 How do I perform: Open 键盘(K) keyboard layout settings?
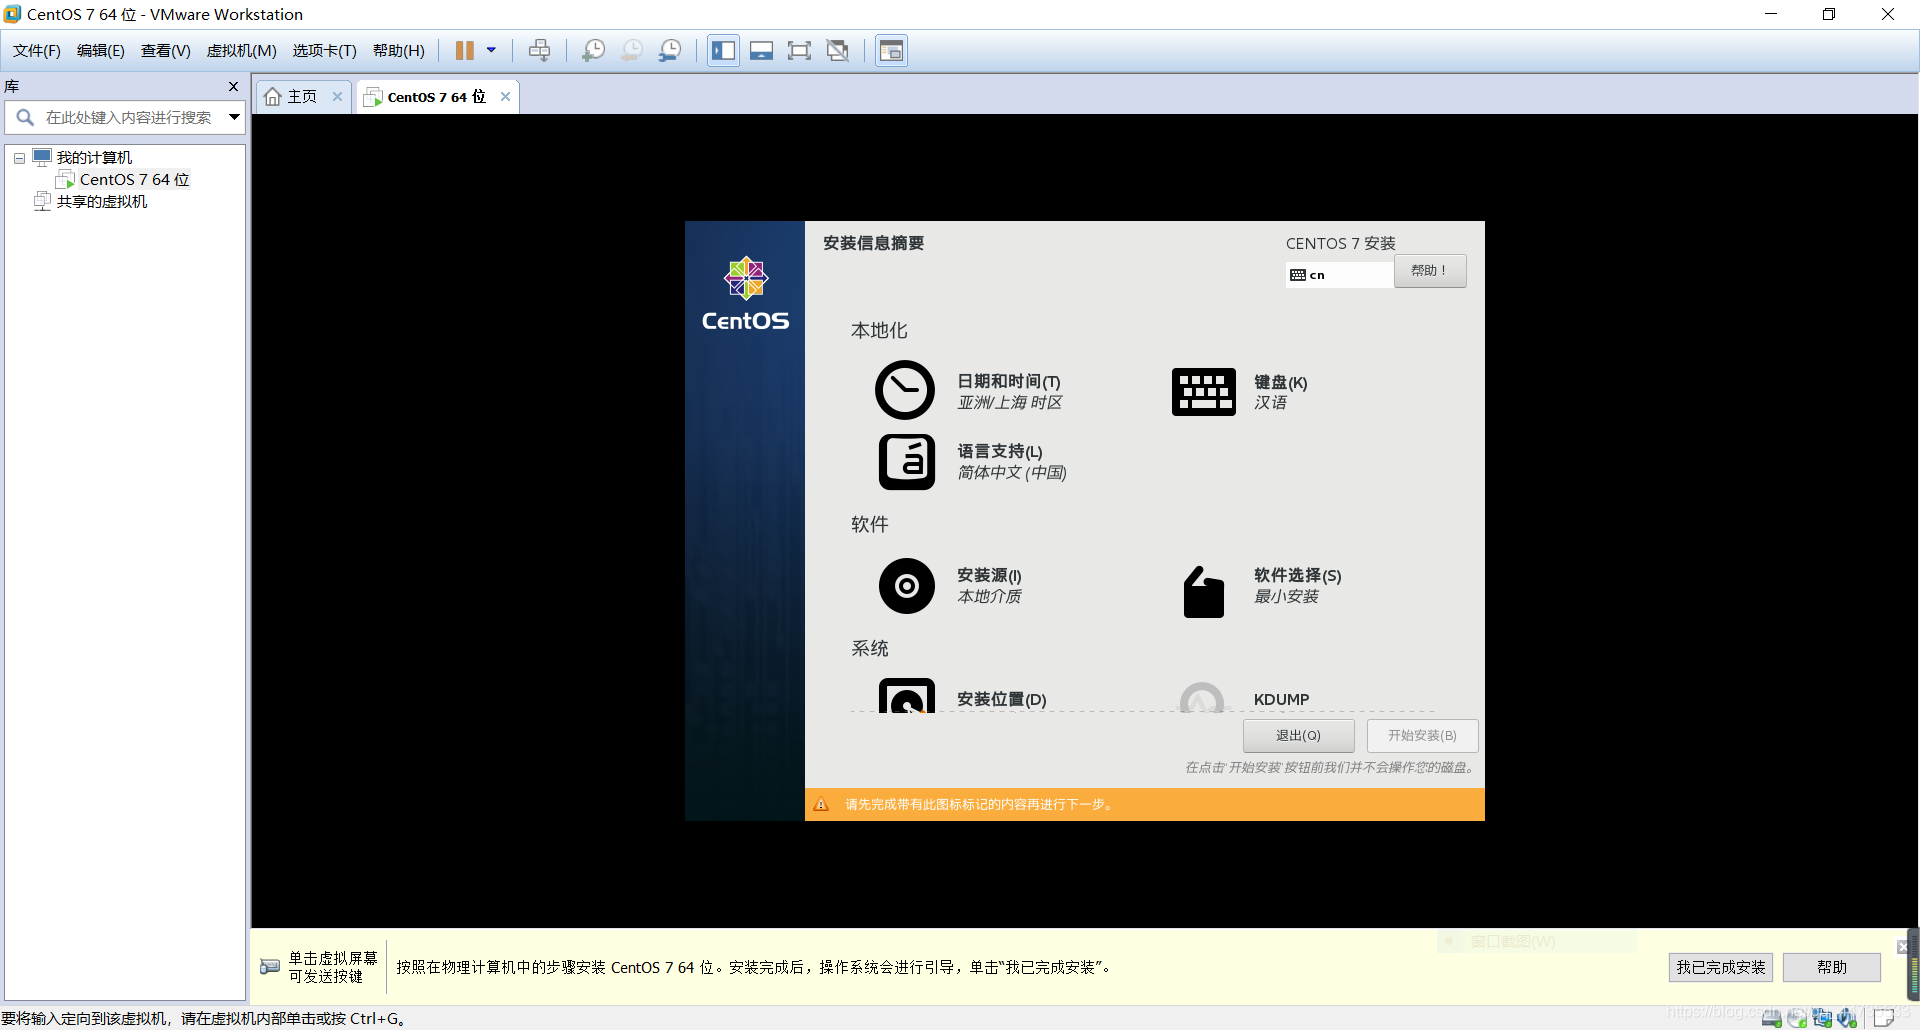click(1203, 392)
